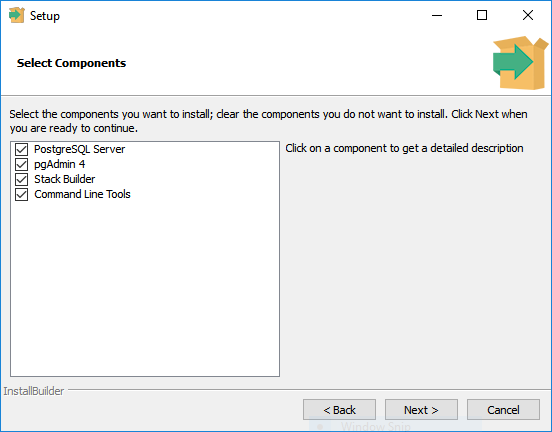Select the Stack Builder component label
The width and height of the screenshot is (552, 432).
tap(64, 179)
